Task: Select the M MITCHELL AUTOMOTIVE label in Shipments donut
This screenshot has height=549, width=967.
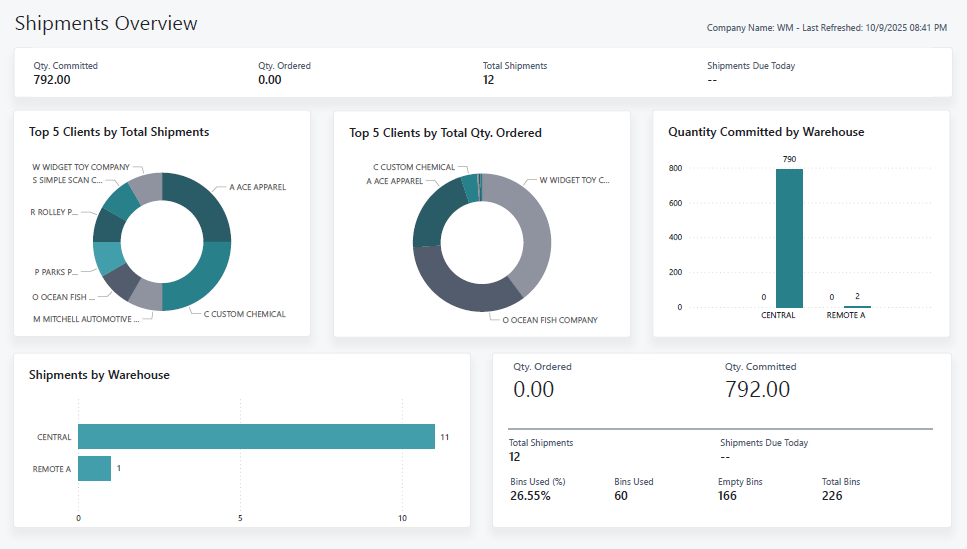Action: pos(85,319)
